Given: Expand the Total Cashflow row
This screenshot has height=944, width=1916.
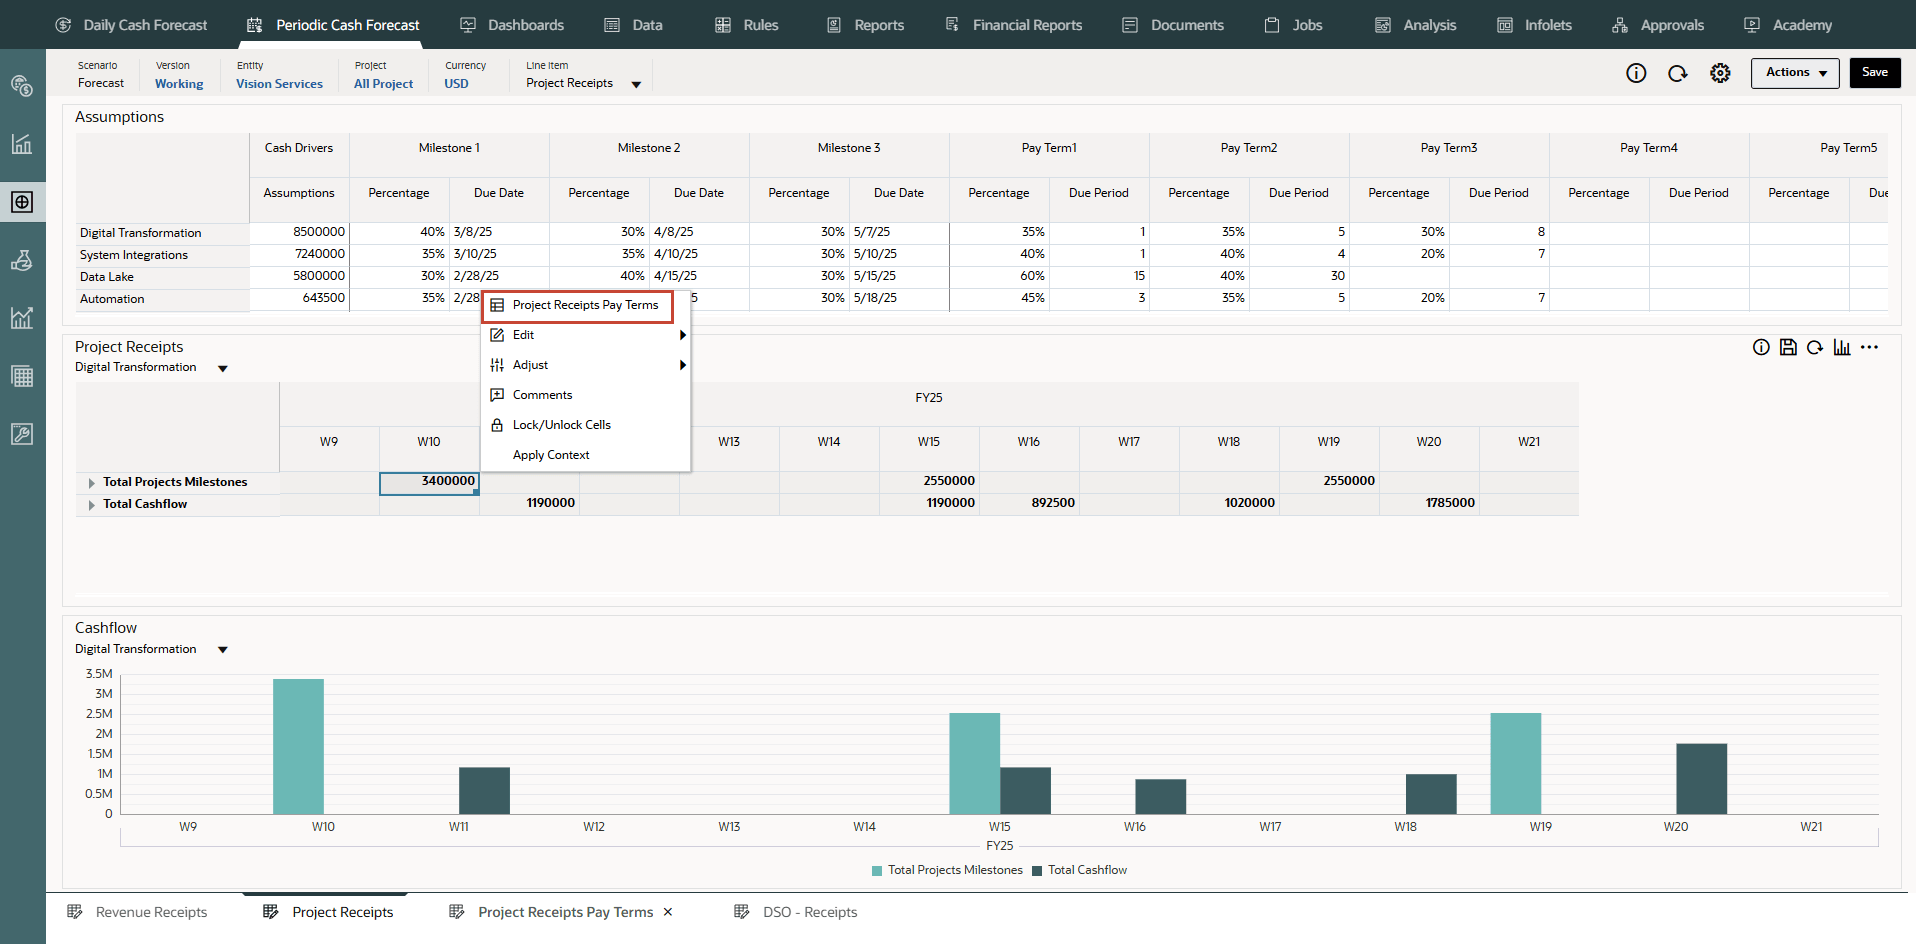Looking at the screenshot, I should pyautogui.click(x=92, y=505).
